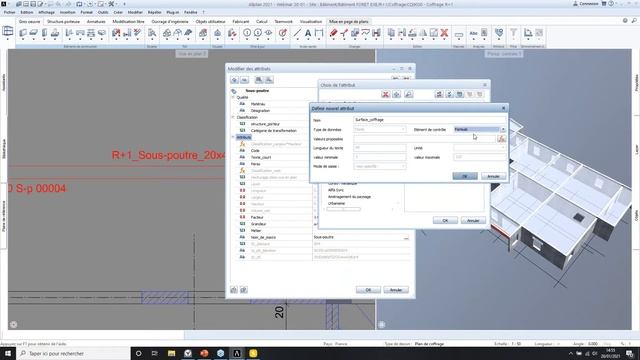Click the Nom field containing Surface_coffrage
640x360 pixels.
[x=430, y=120]
